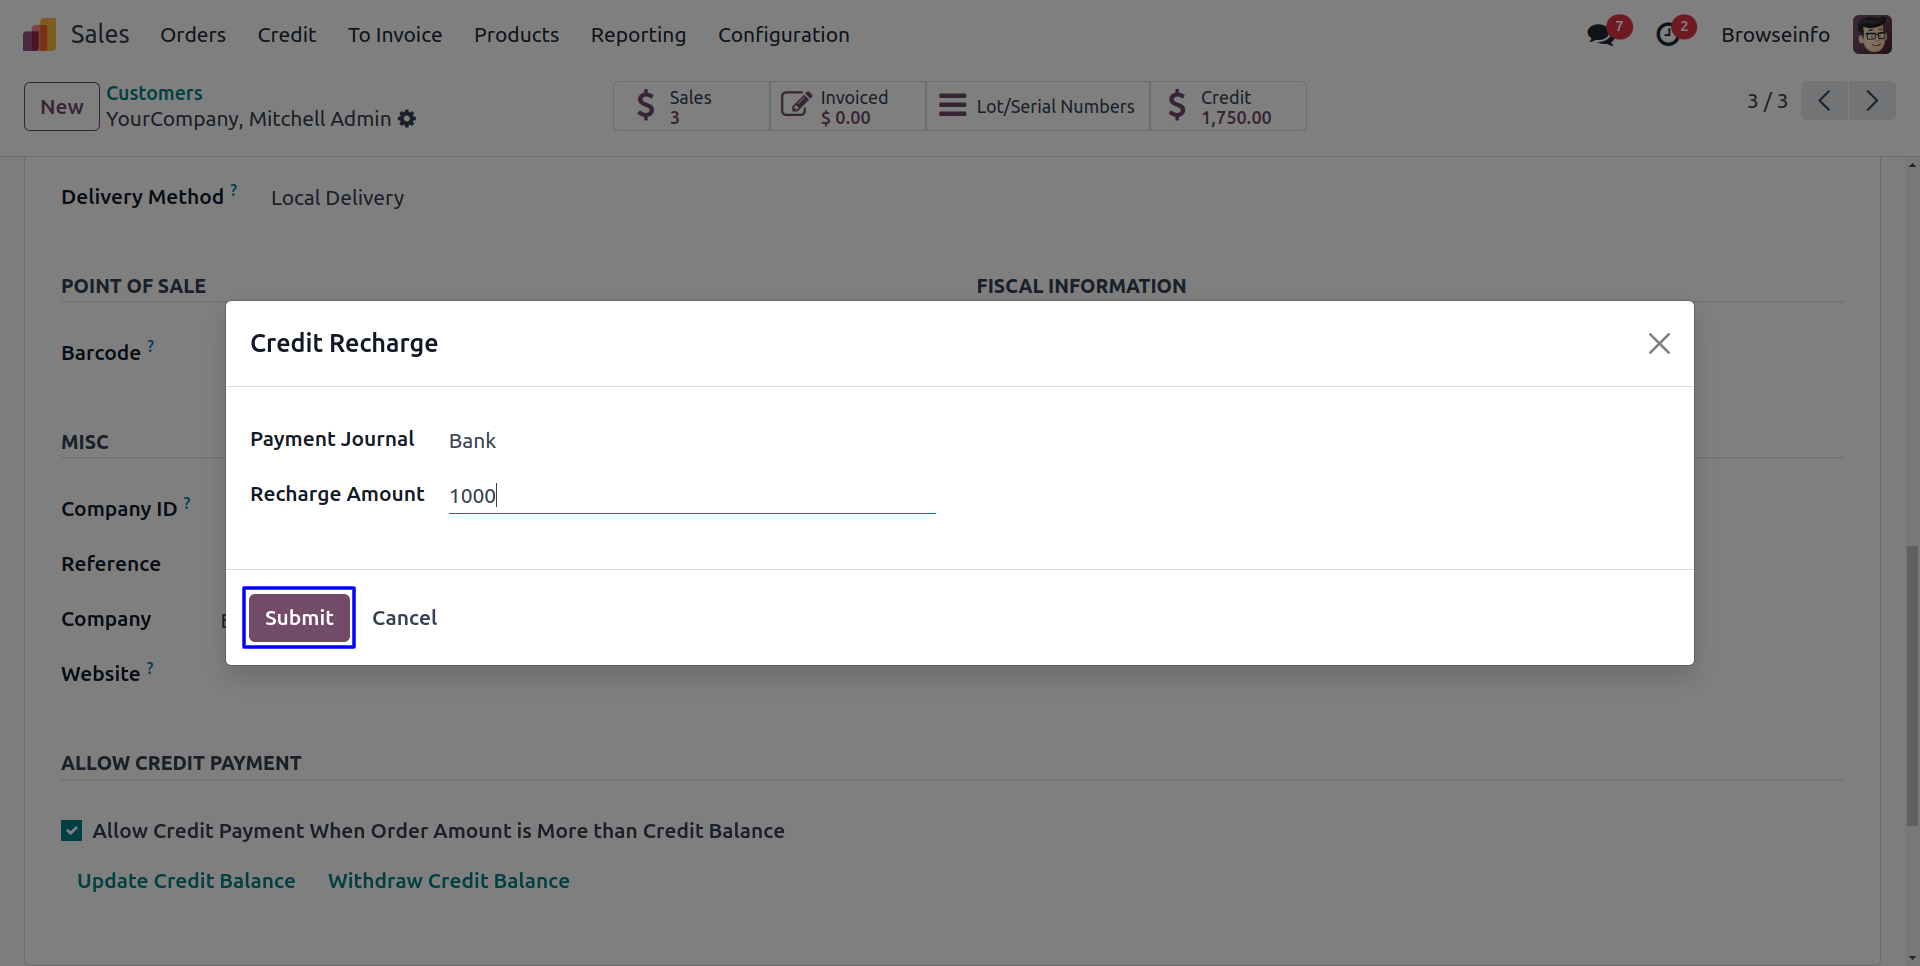1920x966 pixels.
Task: Submit the credit recharge
Action: (x=299, y=618)
